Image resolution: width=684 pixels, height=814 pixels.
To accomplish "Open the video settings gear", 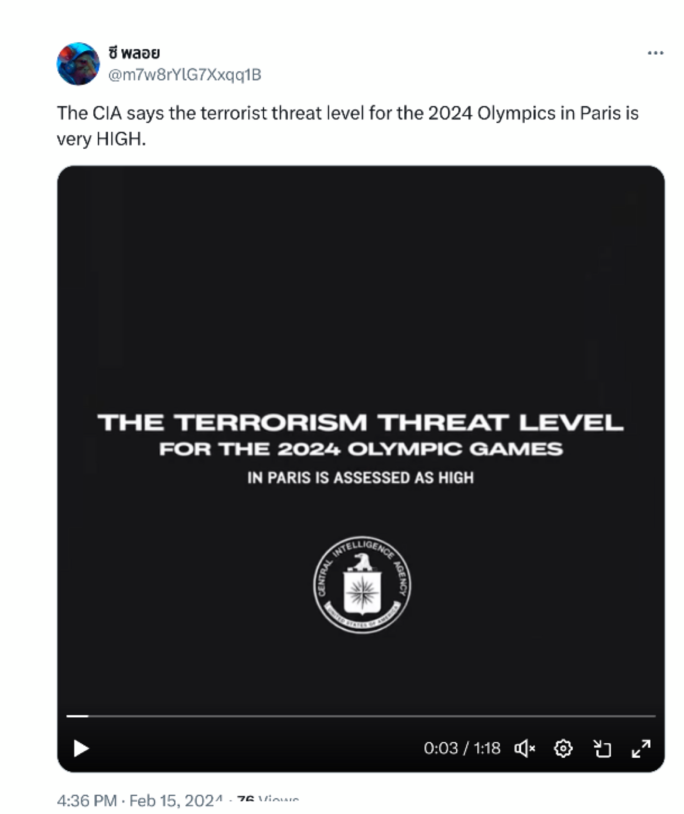I will click(563, 748).
